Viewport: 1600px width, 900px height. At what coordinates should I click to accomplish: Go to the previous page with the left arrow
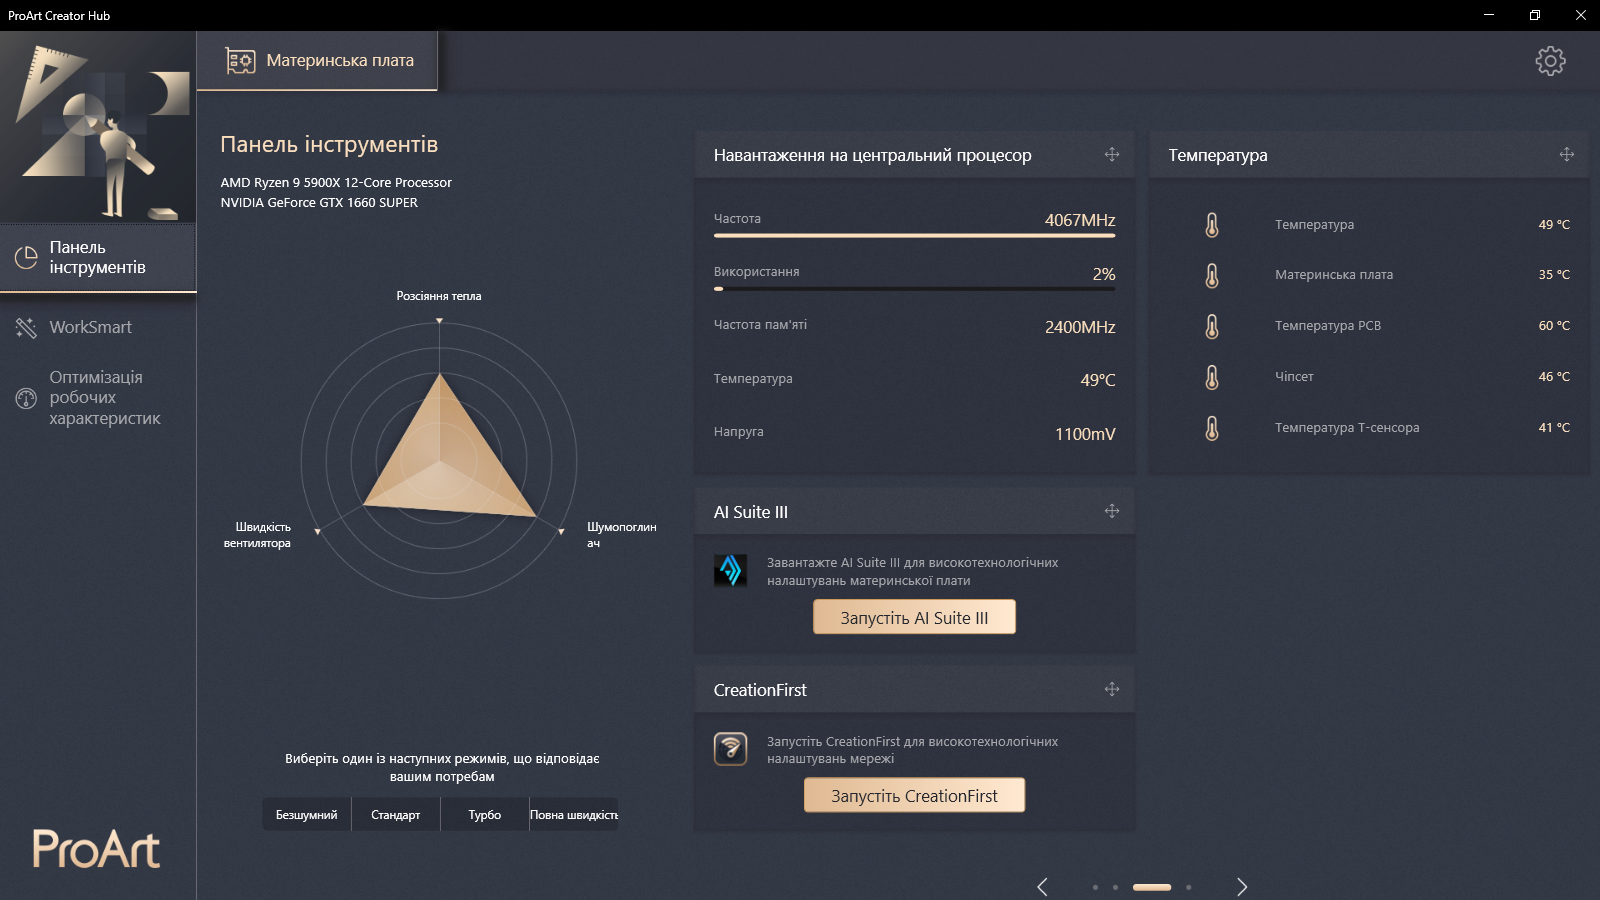(1042, 887)
